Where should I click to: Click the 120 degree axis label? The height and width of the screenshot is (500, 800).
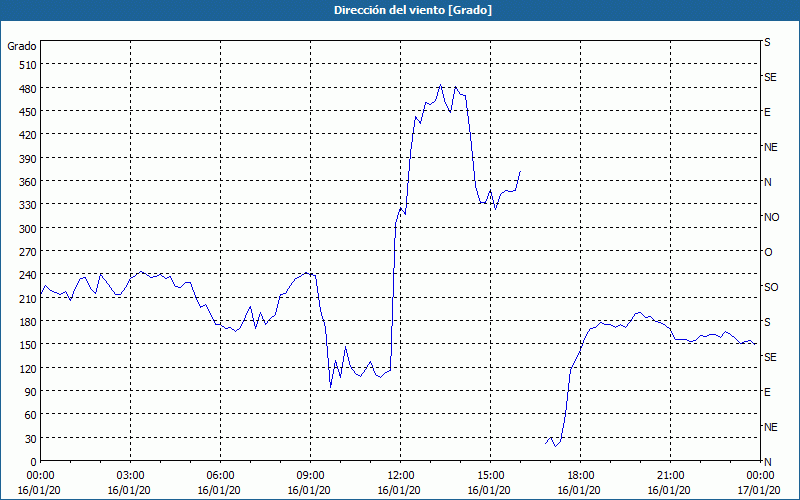(x=28, y=368)
